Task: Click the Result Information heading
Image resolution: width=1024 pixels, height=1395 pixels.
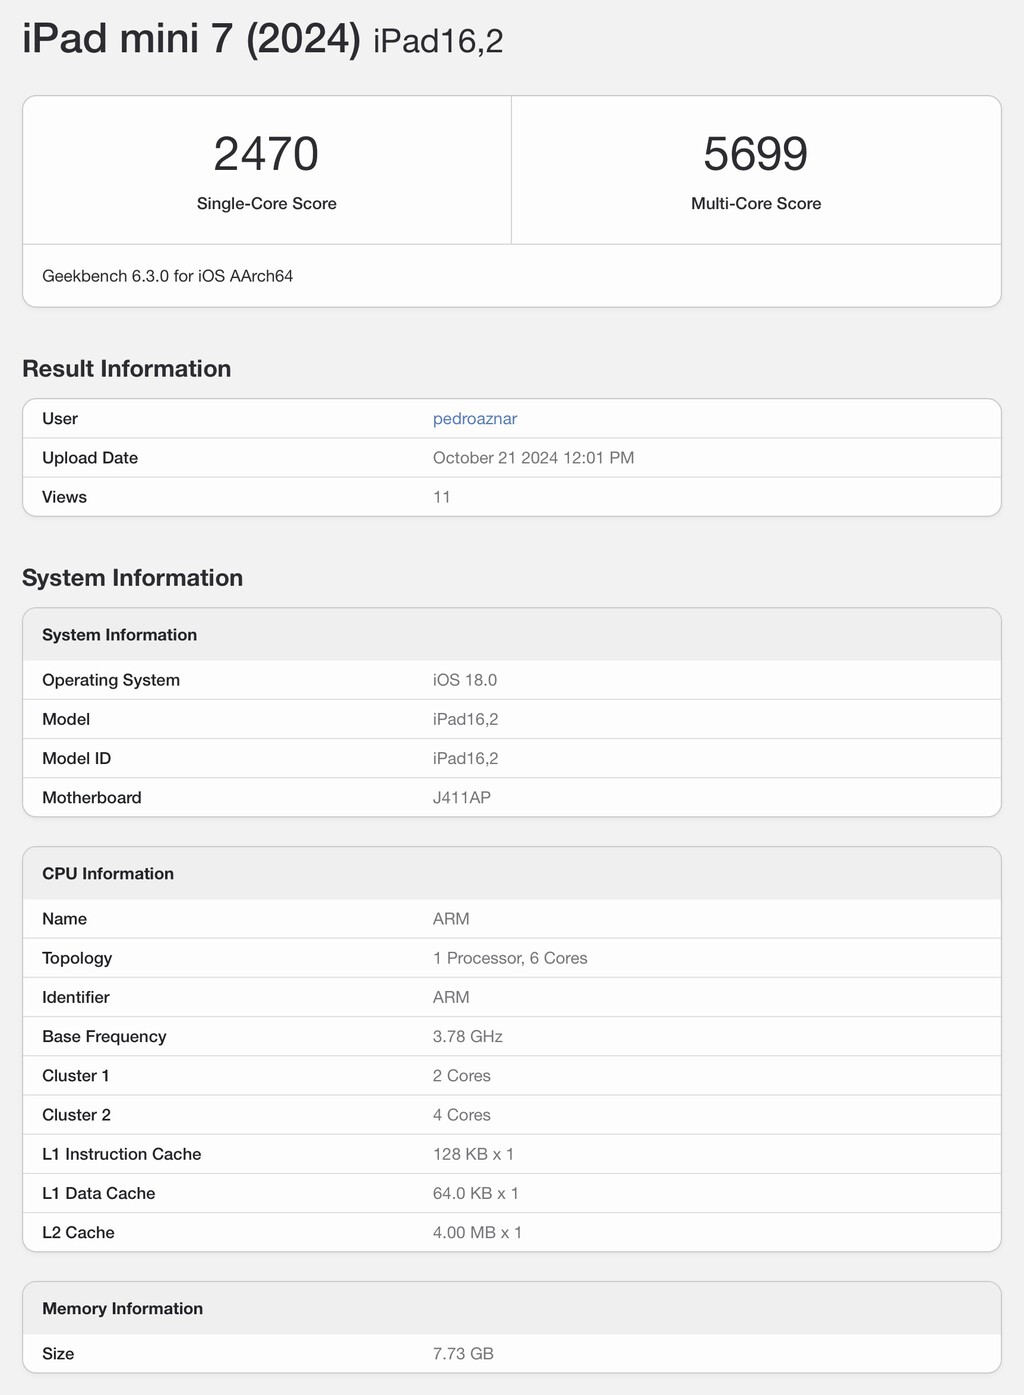Action: click(x=126, y=369)
